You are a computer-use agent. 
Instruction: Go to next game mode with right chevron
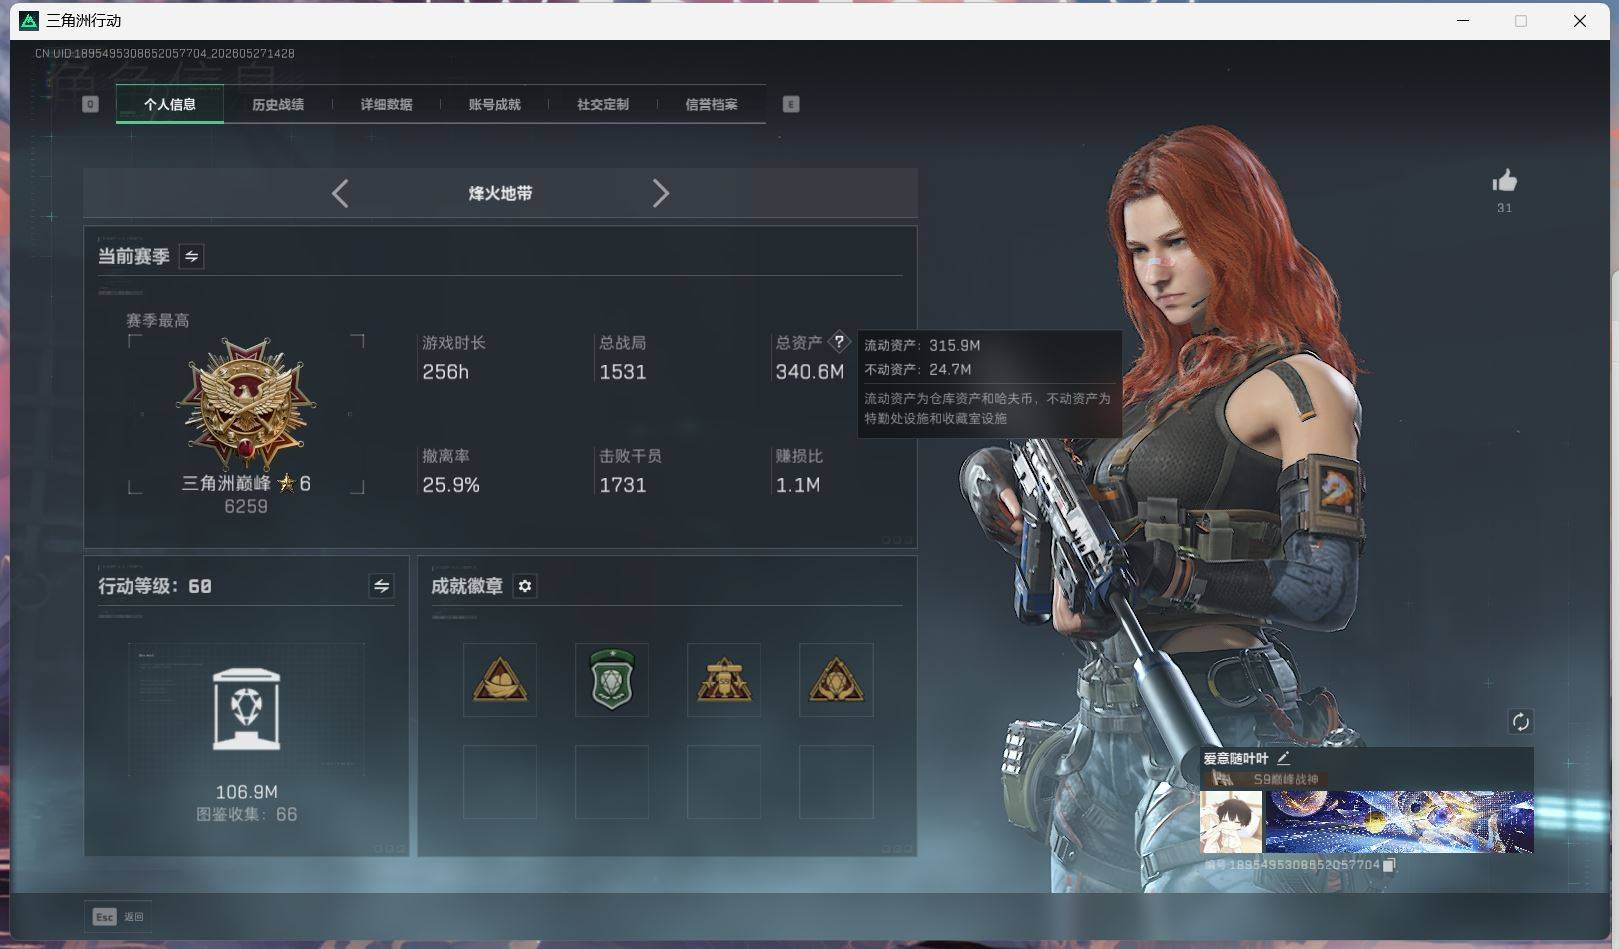click(x=660, y=193)
